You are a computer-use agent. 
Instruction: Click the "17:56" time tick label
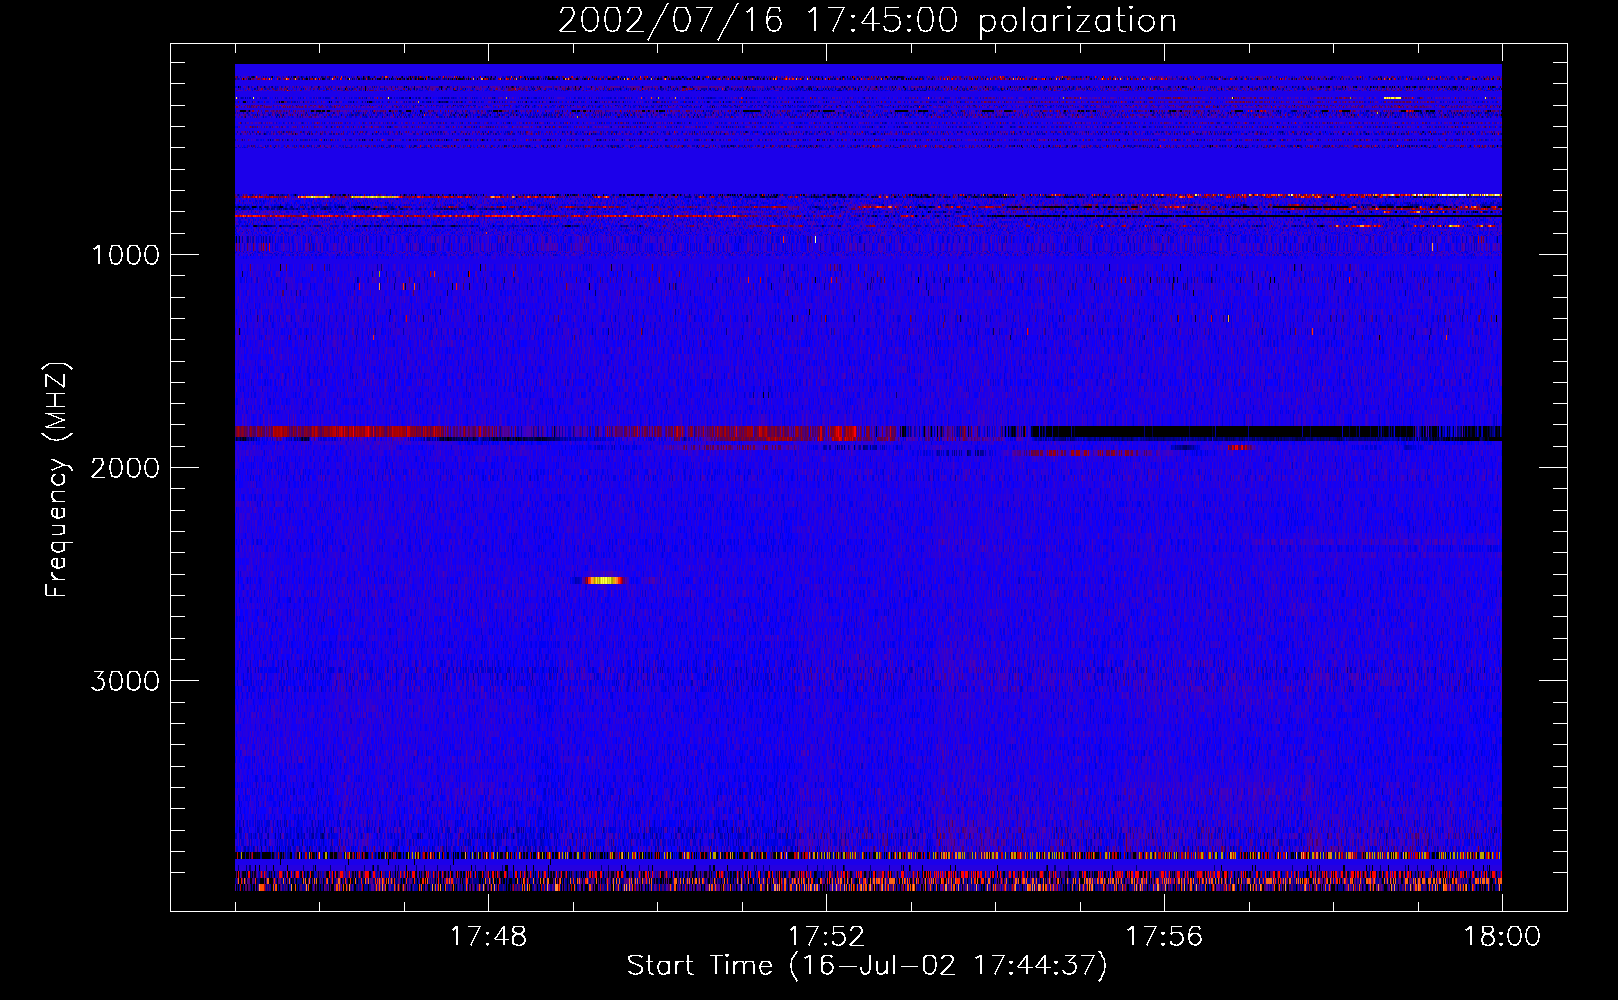pyautogui.click(x=1164, y=937)
